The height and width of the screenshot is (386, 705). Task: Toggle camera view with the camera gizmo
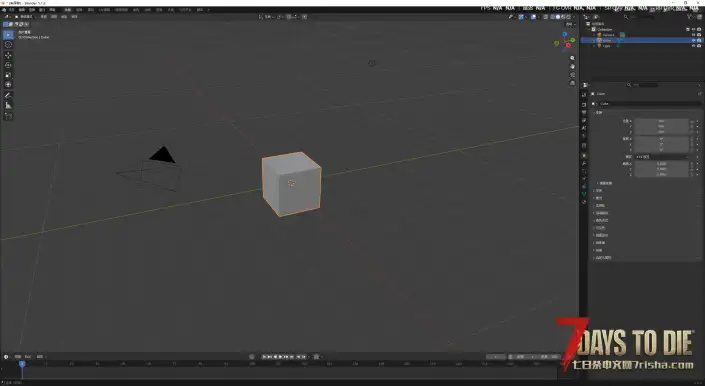[x=572, y=75]
